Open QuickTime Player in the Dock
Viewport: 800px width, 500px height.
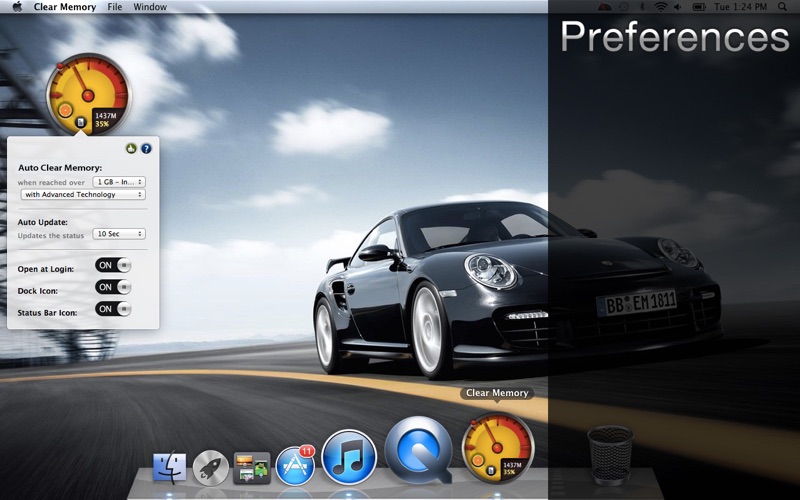(x=418, y=451)
